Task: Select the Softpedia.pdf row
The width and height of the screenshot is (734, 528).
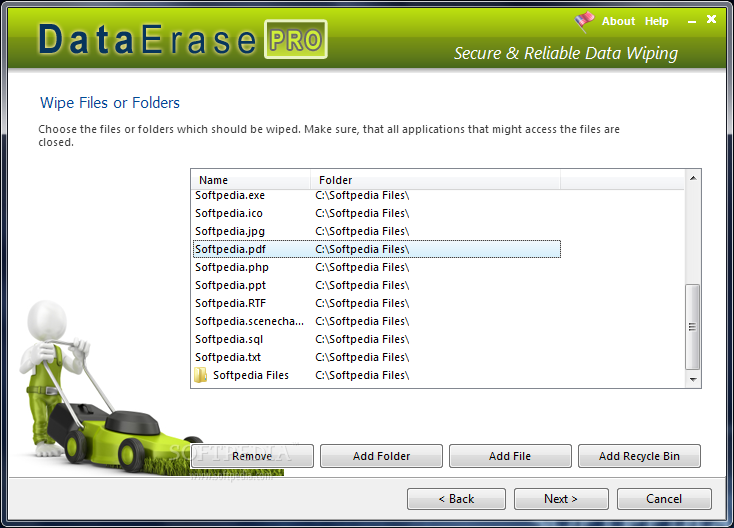Action: point(377,249)
